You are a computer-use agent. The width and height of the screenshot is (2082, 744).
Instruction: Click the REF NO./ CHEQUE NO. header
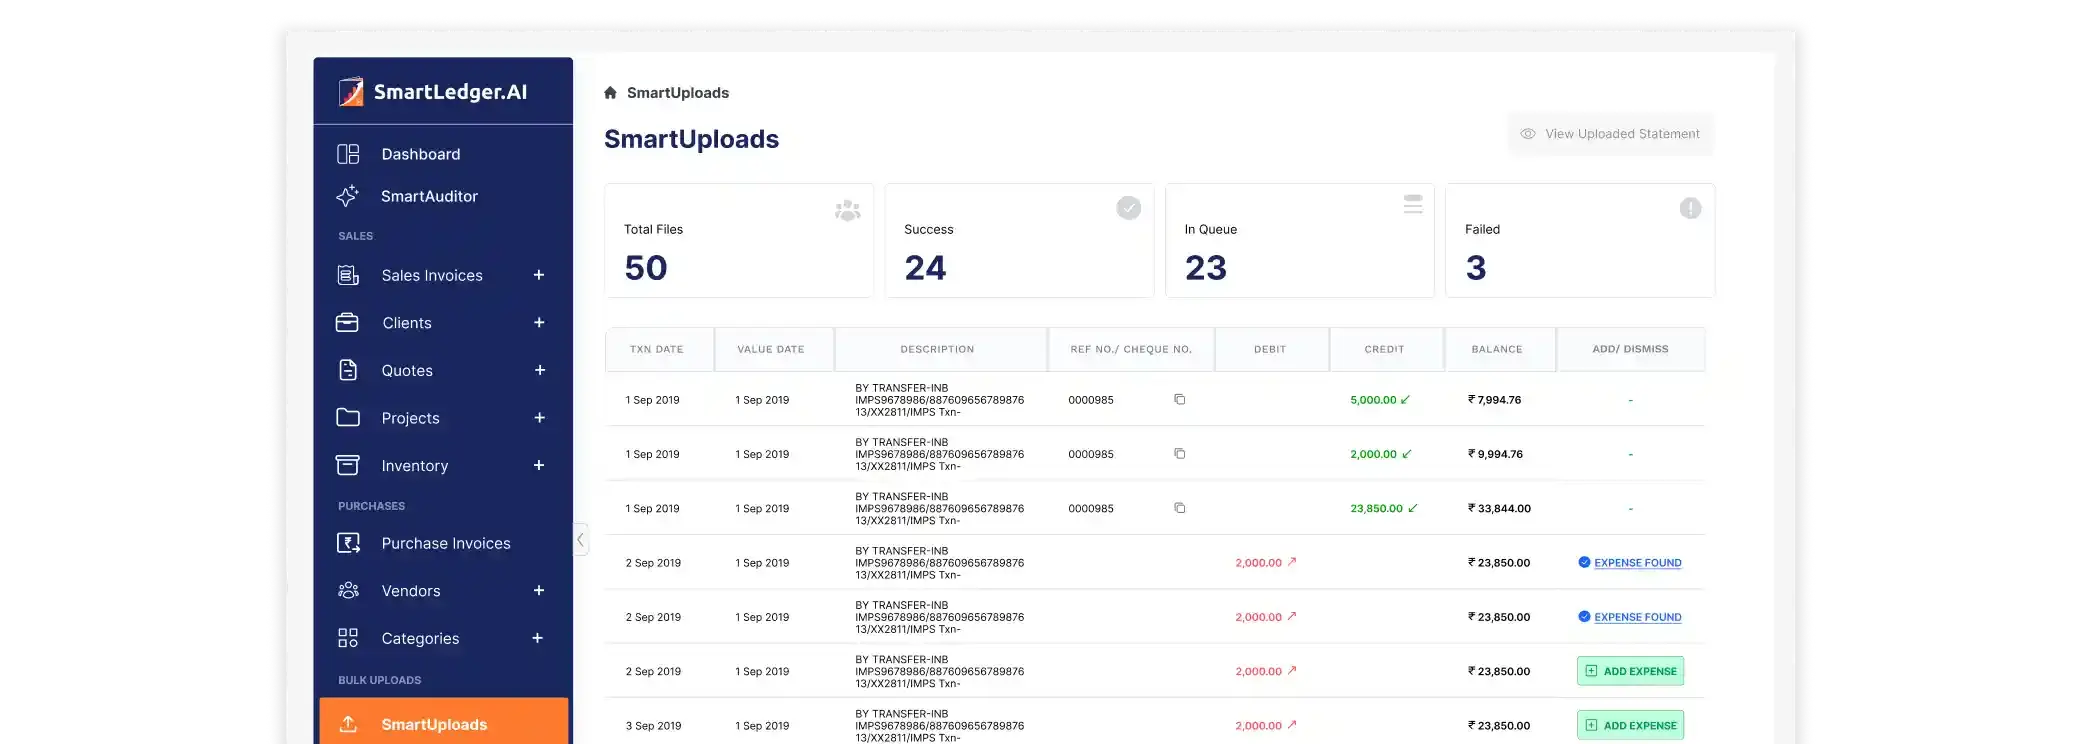(x=1131, y=349)
